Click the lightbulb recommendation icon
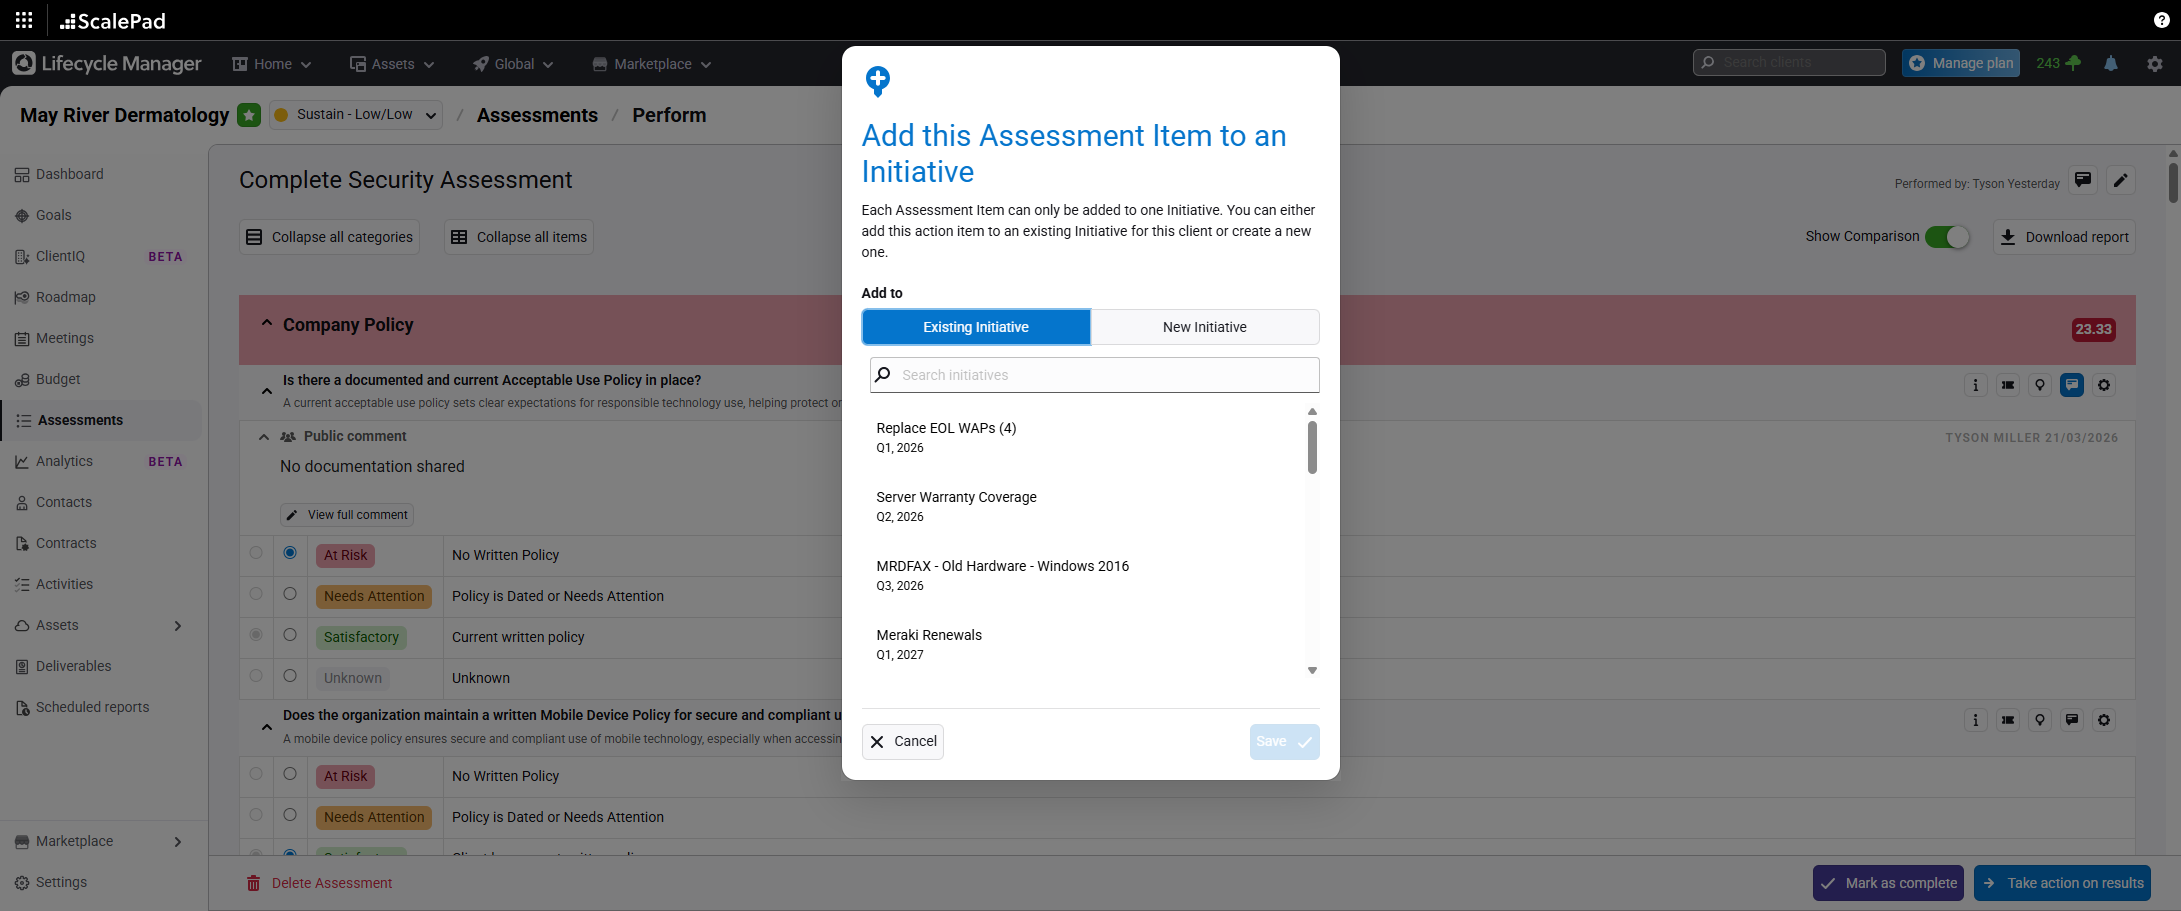 click(2040, 385)
